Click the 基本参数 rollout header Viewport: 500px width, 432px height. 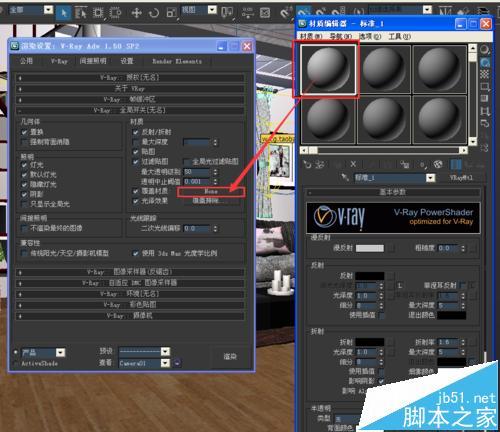(393, 192)
